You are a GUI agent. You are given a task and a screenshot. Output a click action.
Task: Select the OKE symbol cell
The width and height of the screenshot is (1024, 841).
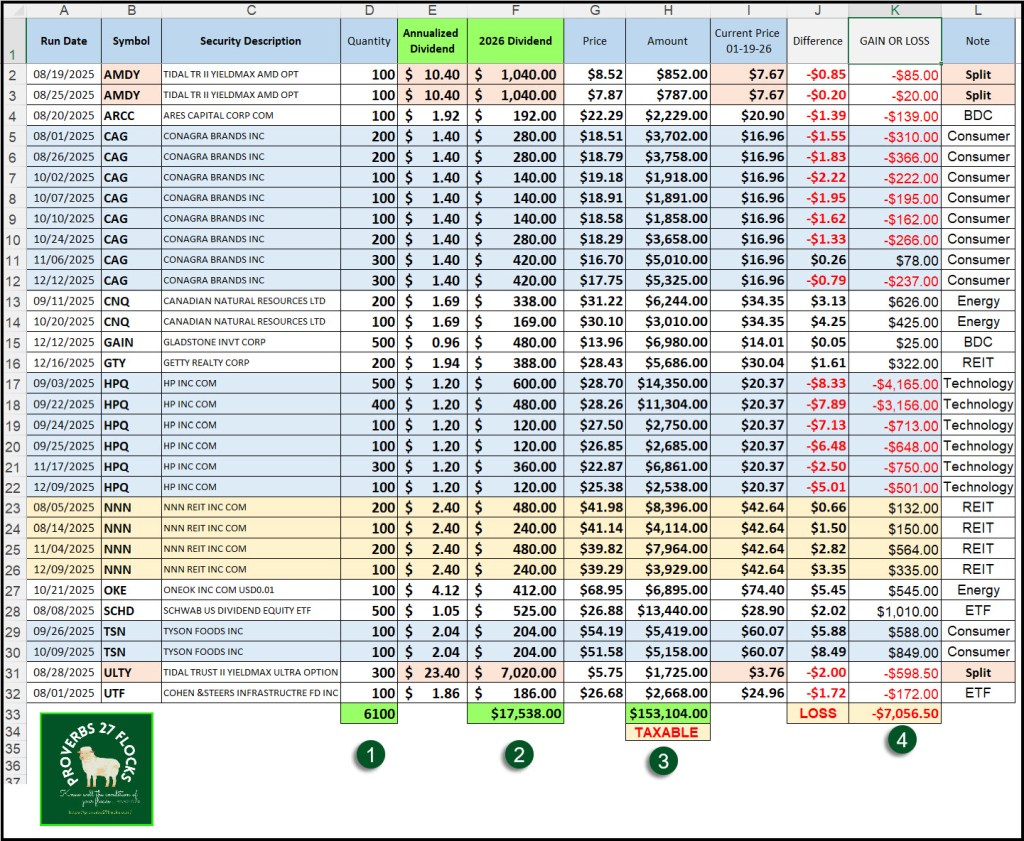click(130, 590)
